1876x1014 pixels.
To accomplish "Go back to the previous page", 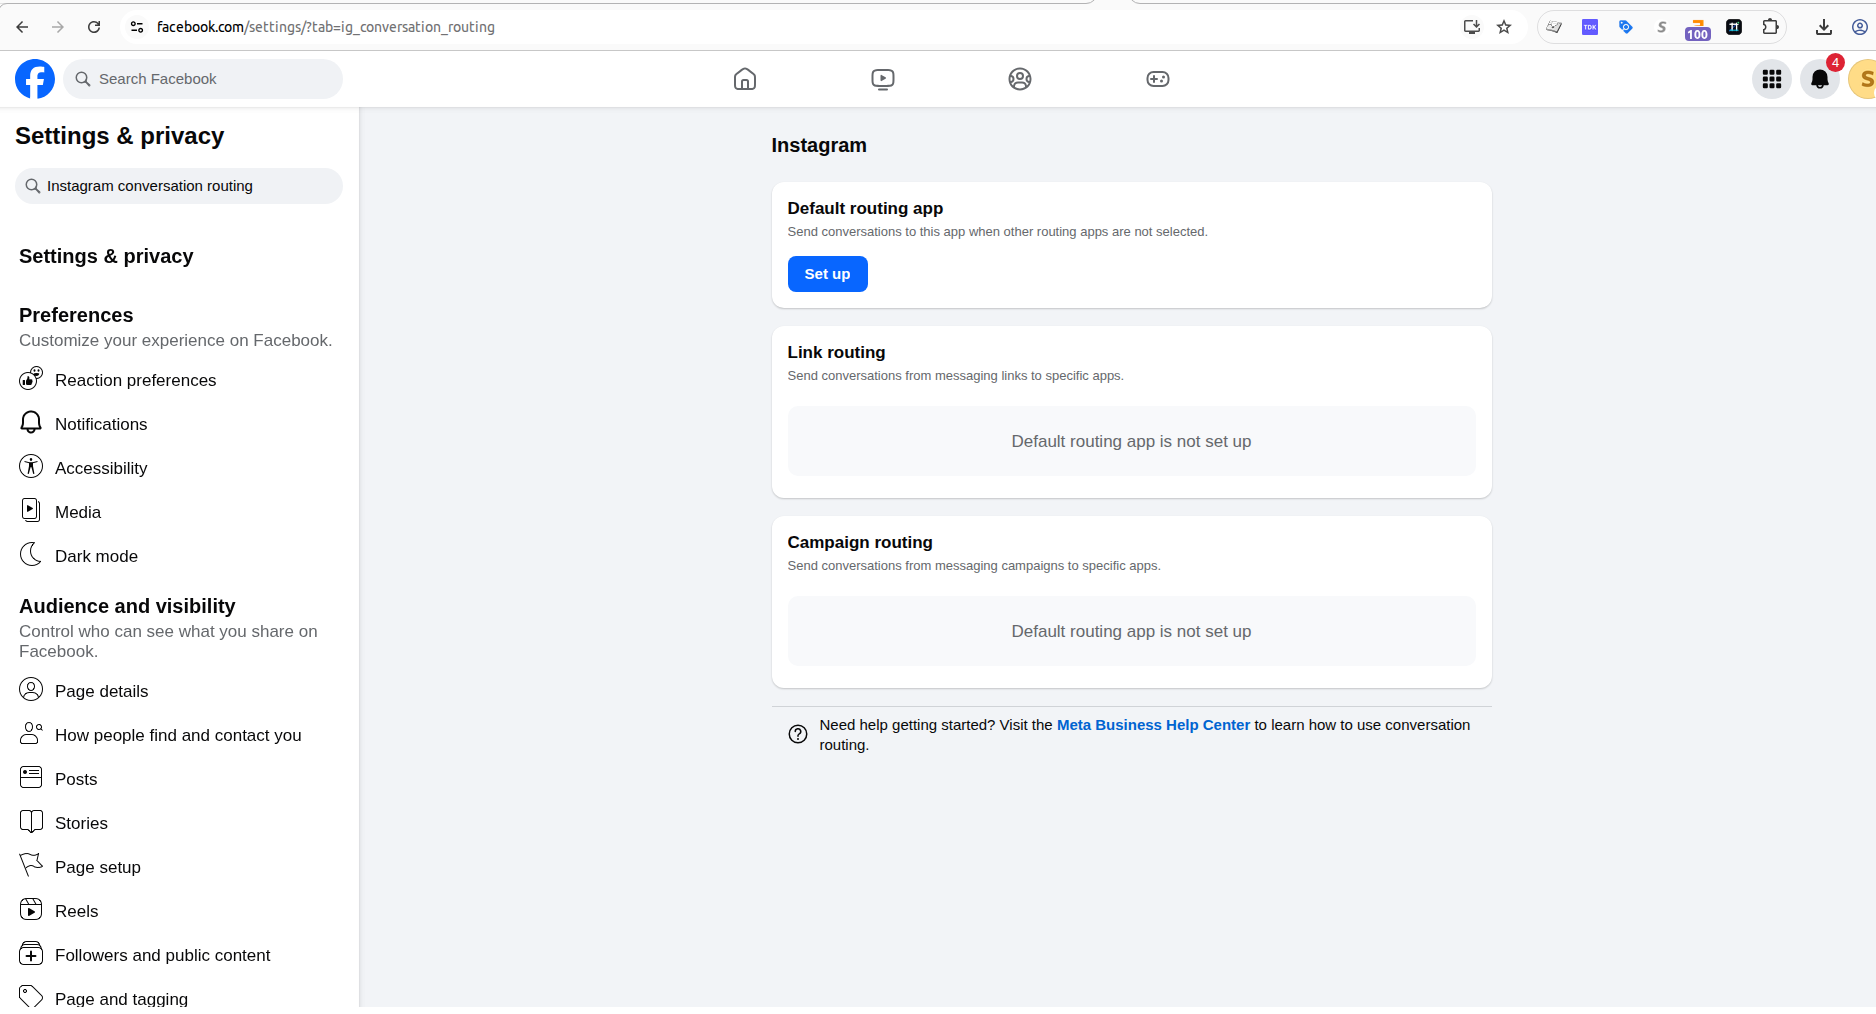I will pyautogui.click(x=22, y=27).
